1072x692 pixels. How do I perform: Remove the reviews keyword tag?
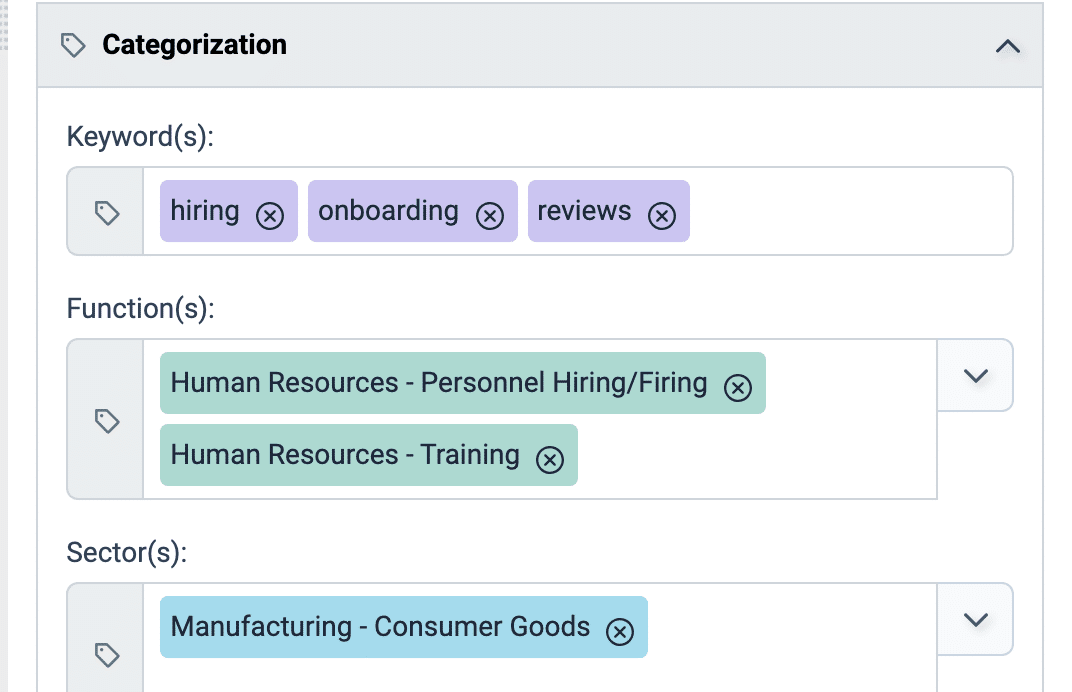pos(662,216)
